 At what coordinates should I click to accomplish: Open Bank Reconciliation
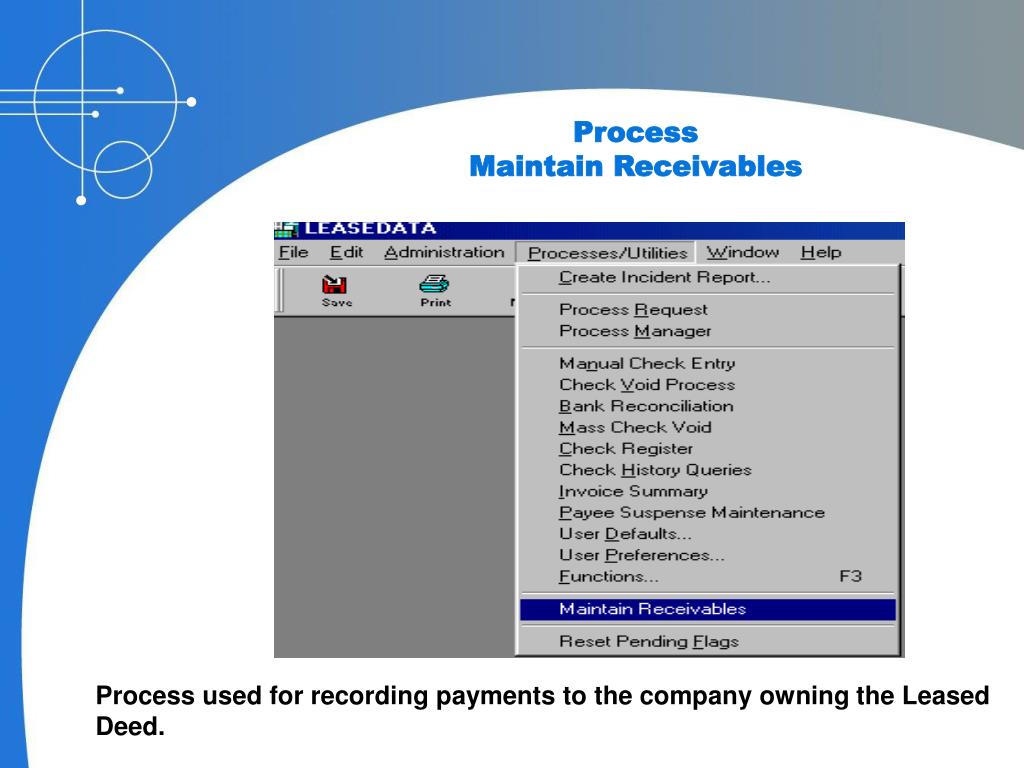pyautogui.click(x=708, y=406)
